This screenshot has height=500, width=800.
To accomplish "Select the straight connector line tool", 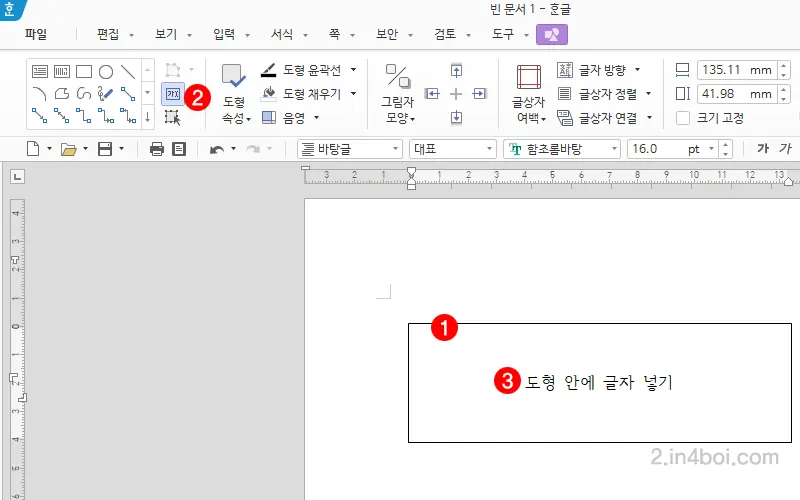I will [128, 93].
